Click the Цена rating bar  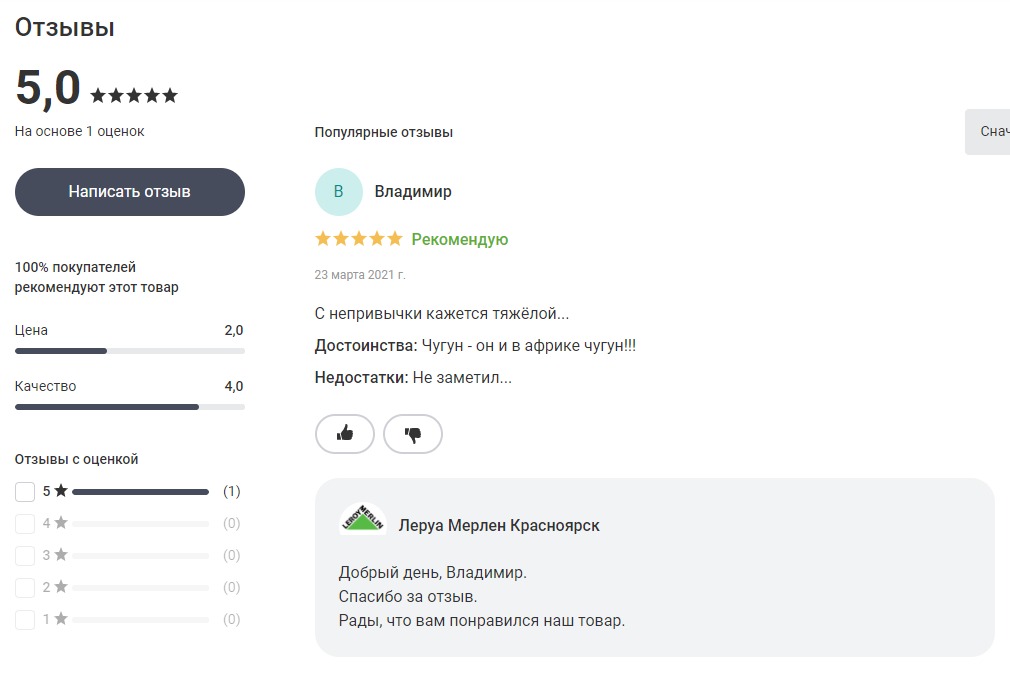tap(129, 351)
